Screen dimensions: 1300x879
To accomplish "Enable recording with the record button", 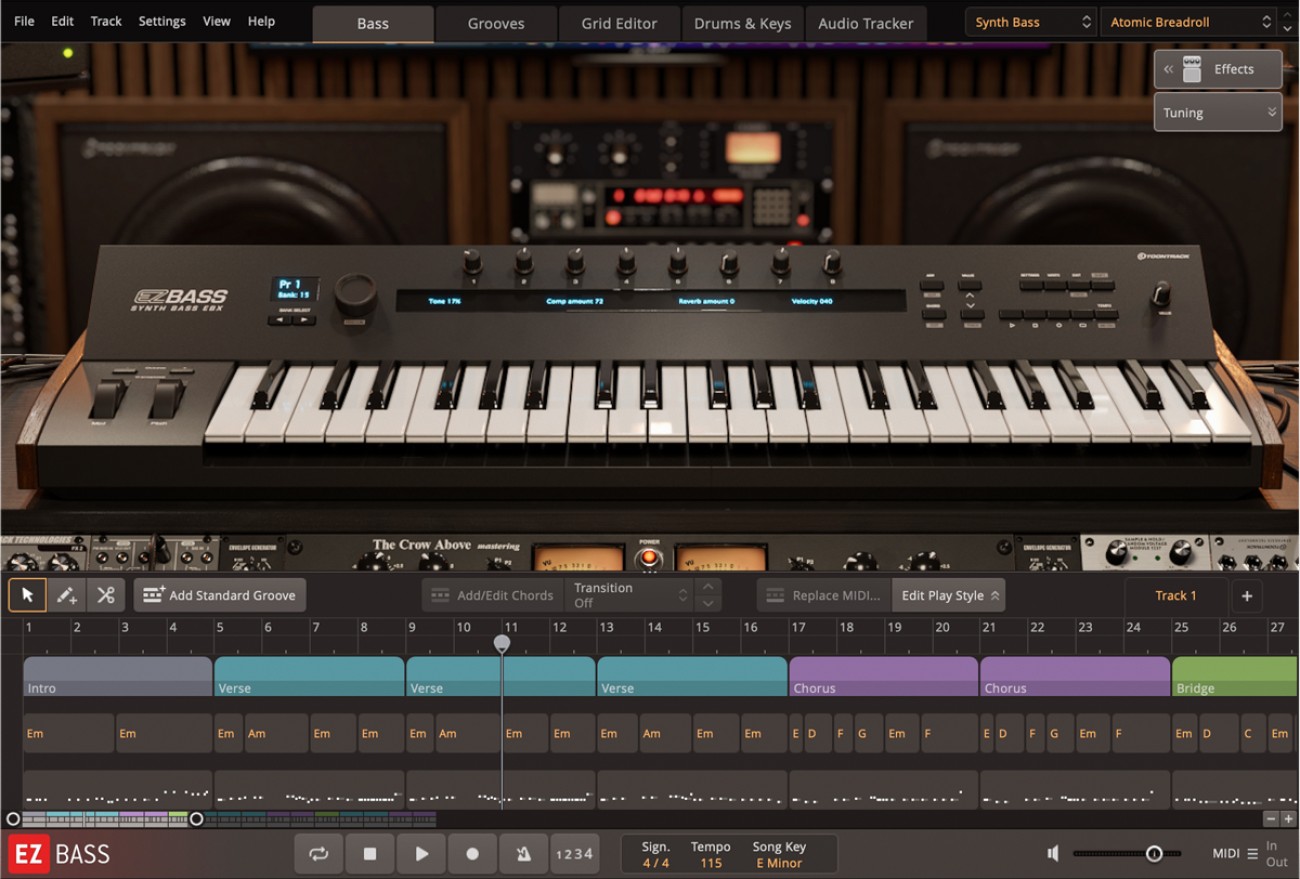I will pyautogui.click(x=472, y=853).
